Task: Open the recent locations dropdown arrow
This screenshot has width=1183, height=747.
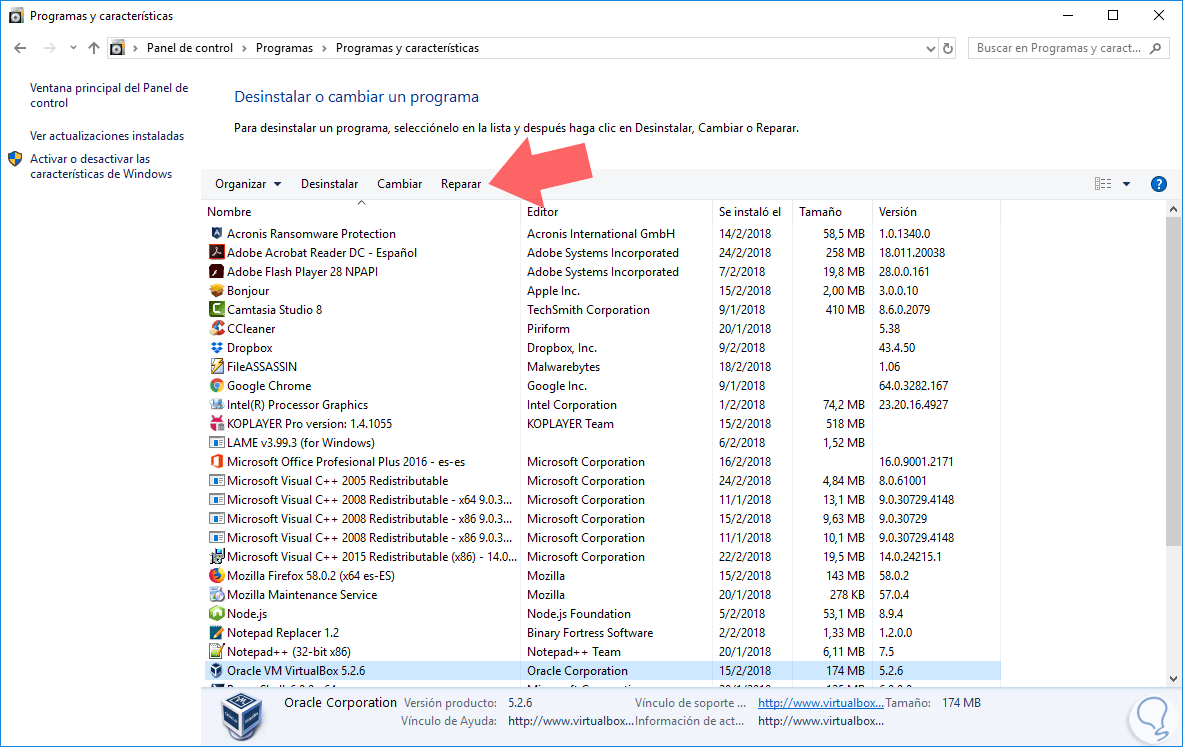Action: 72,48
